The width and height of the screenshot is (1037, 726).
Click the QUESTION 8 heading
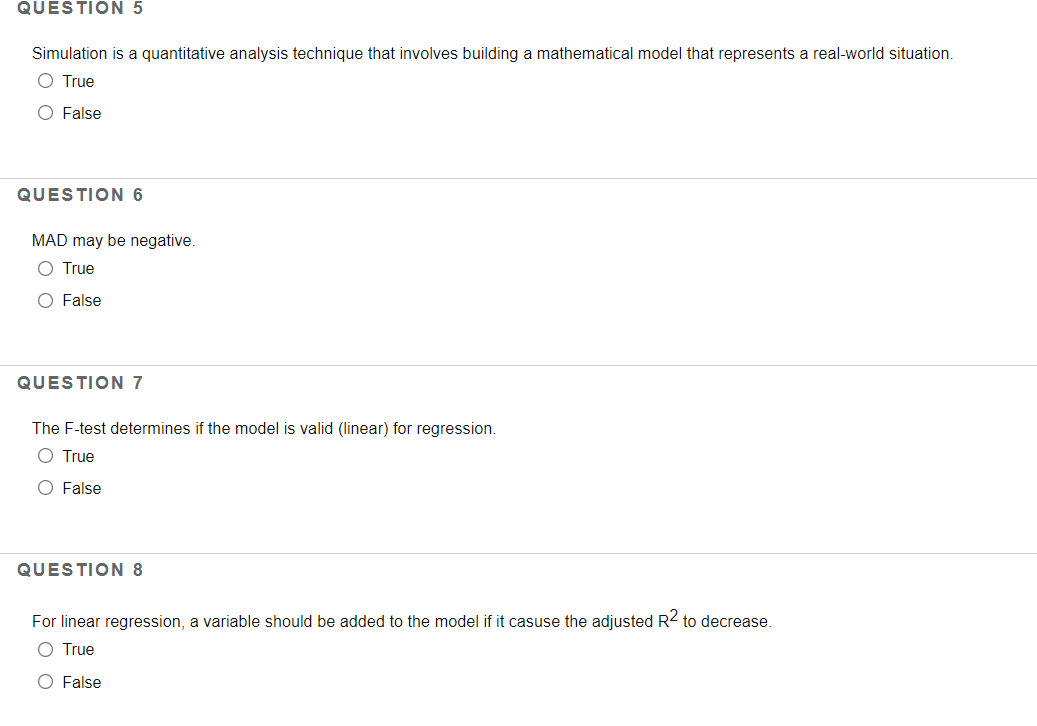click(79, 569)
